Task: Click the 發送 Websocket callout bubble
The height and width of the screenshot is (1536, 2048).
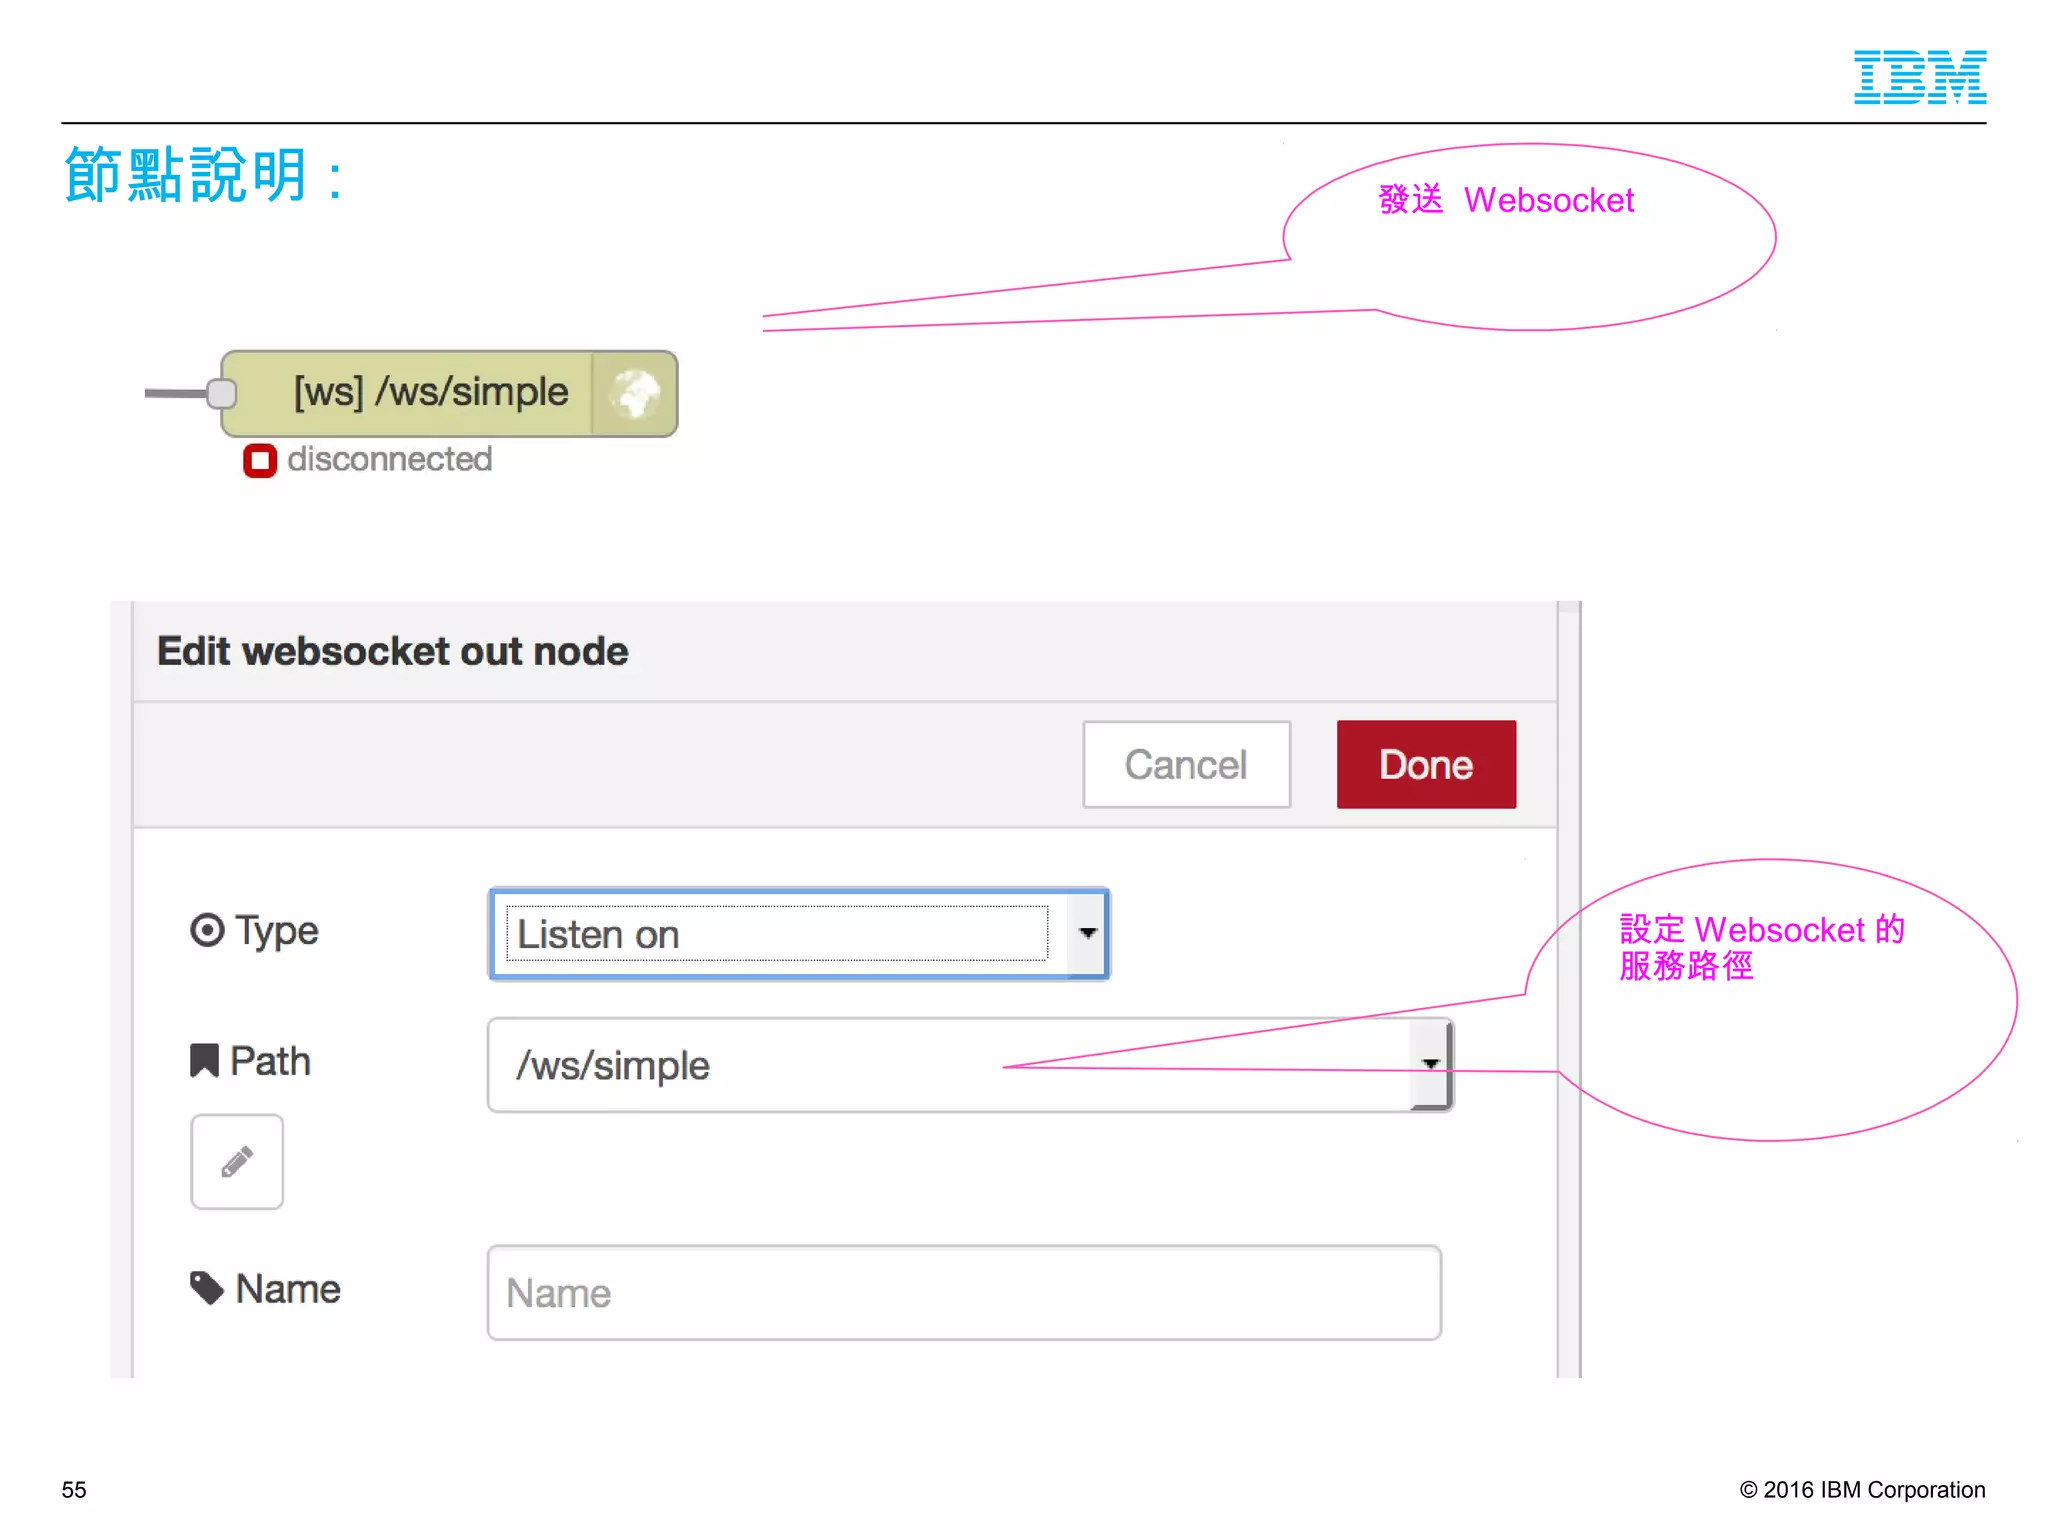Action: (1530, 238)
